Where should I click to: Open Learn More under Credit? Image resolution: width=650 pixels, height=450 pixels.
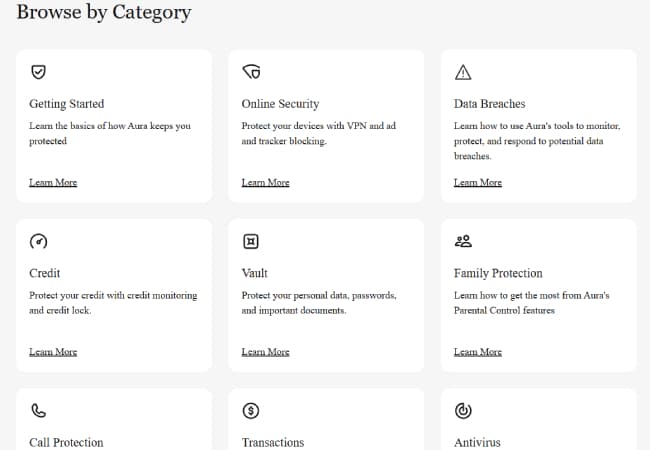click(53, 352)
